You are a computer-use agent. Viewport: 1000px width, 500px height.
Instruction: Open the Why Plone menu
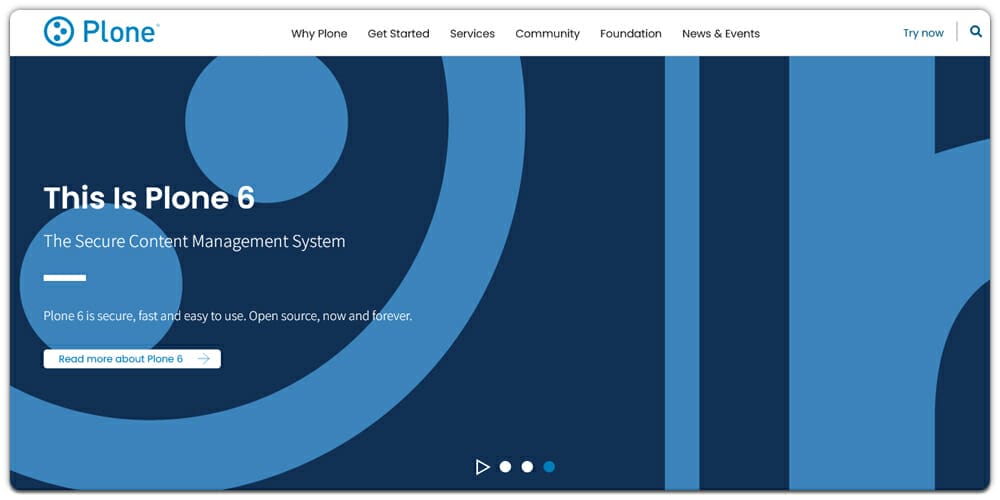pyautogui.click(x=319, y=34)
